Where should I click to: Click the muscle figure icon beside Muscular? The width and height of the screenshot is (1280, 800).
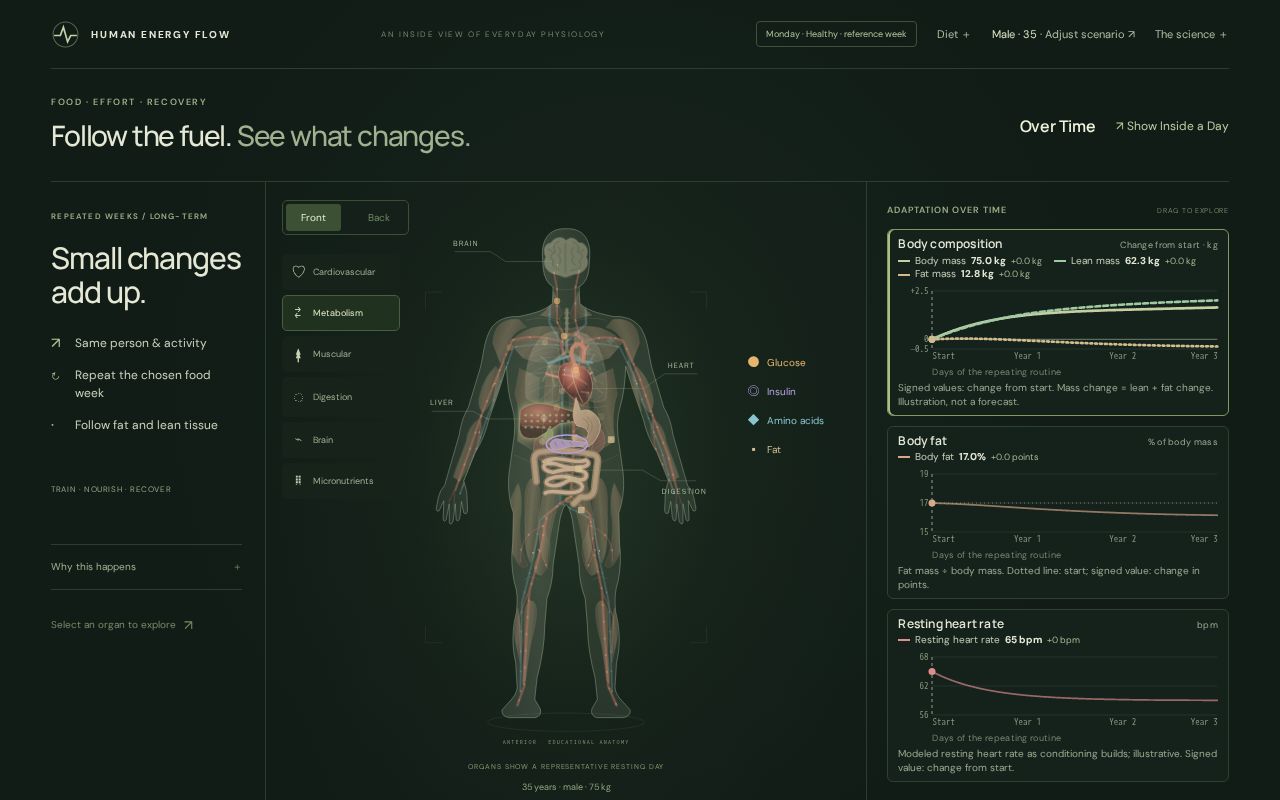[298, 354]
